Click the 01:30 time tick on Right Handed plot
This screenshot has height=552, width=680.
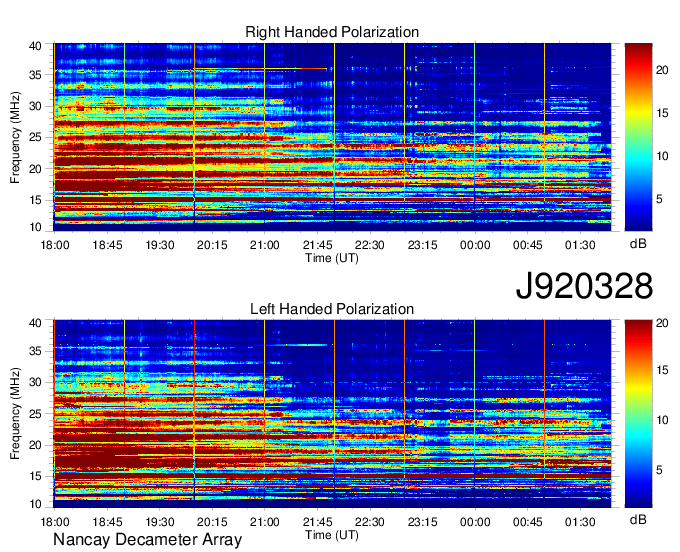[x=580, y=245]
